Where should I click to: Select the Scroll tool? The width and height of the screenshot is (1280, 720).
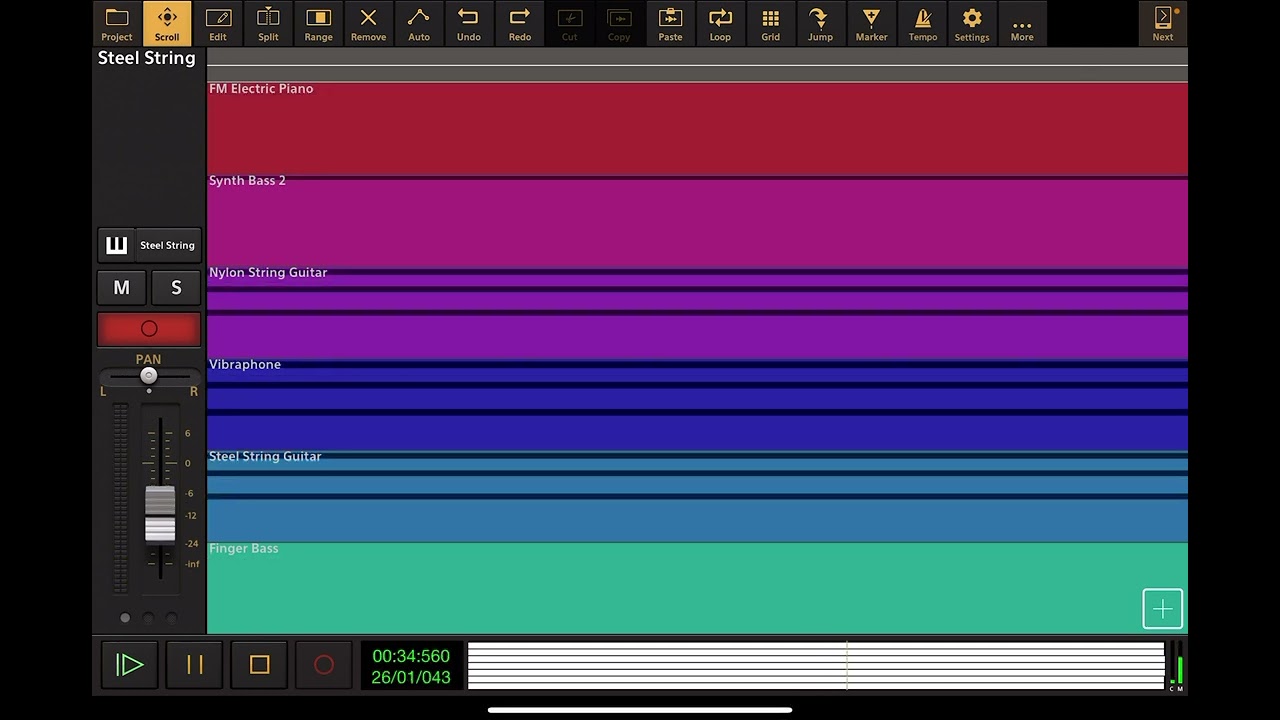click(167, 24)
